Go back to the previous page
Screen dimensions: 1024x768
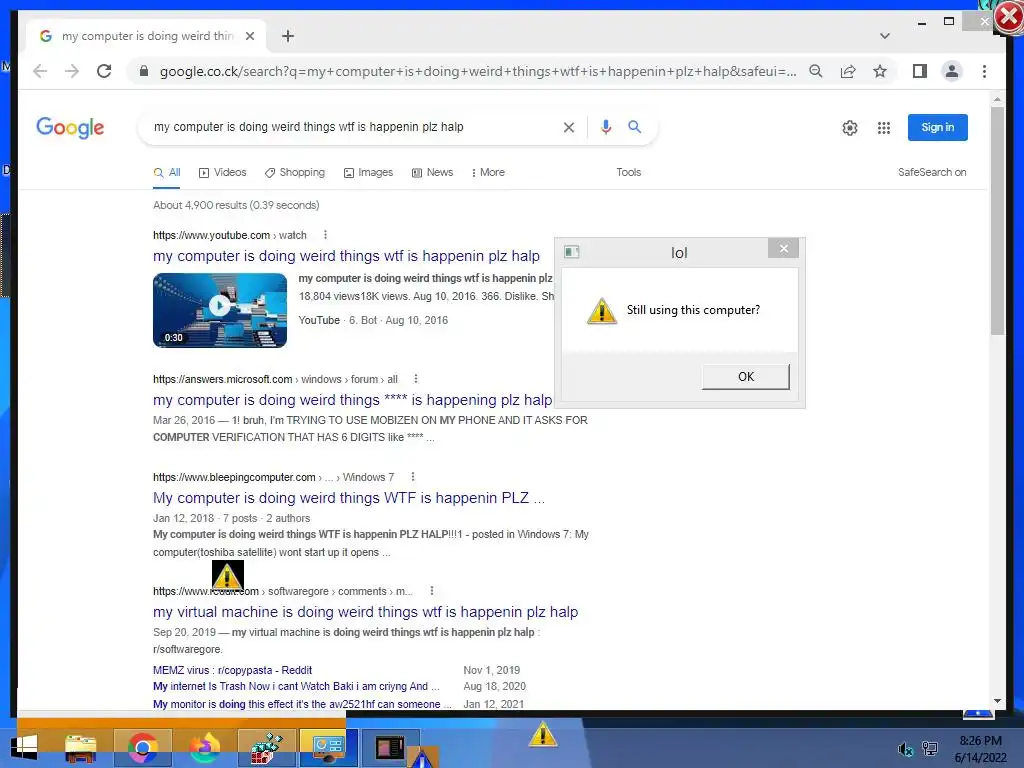pos(40,71)
